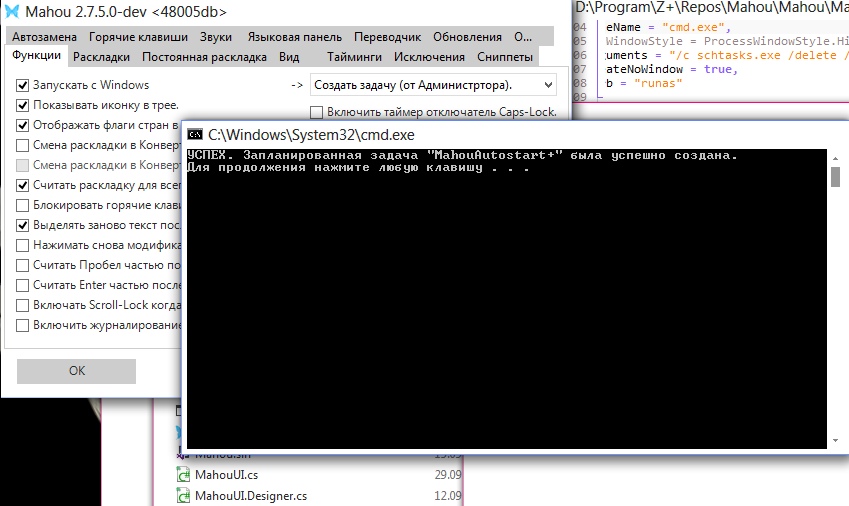The width and height of the screenshot is (849, 506).
Task: Enable Включать Scroll-Lock checkbox
Action: (22, 305)
